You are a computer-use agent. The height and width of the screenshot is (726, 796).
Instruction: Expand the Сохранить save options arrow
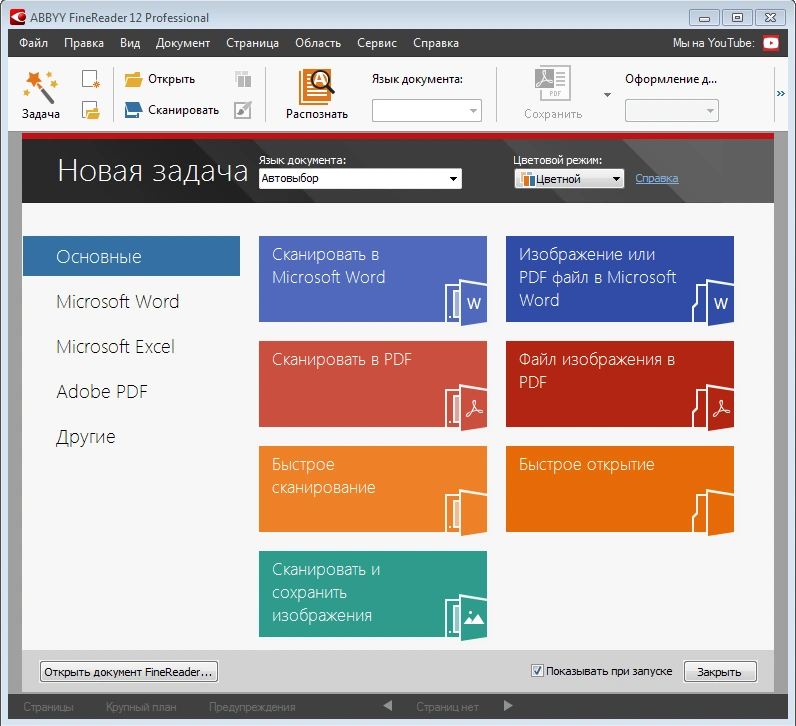tap(607, 95)
